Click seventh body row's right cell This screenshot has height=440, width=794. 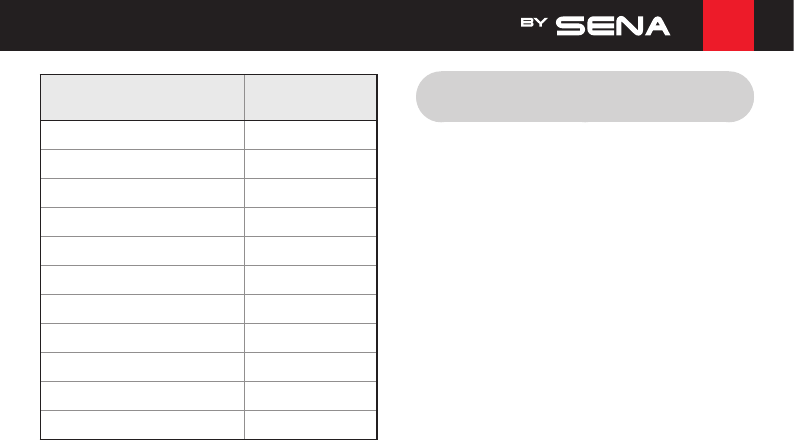(310, 309)
